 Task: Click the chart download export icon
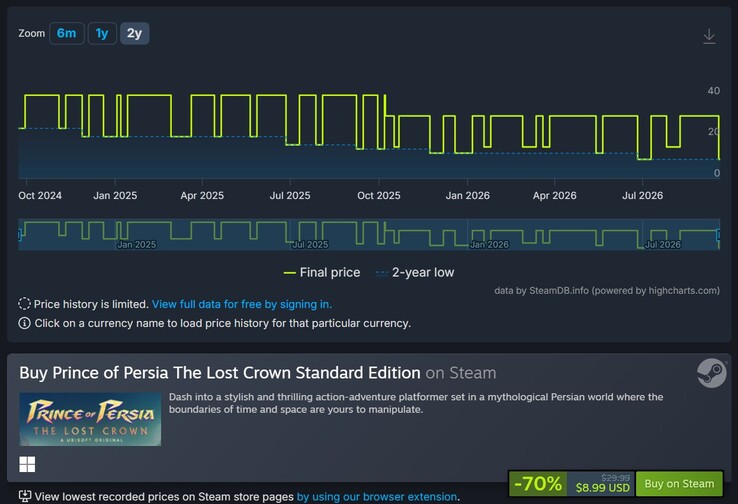[x=709, y=36]
